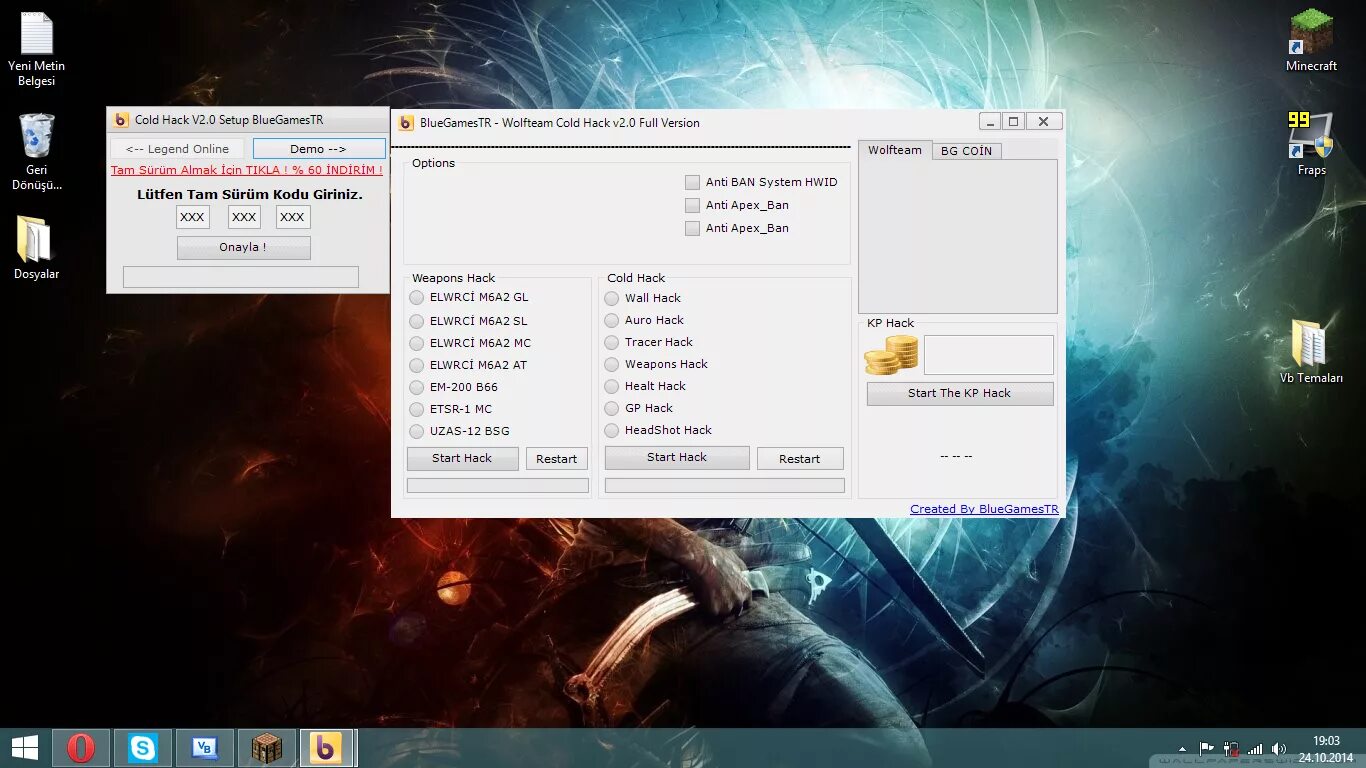Click Restart in Cold Hack group
The height and width of the screenshot is (768, 1366).
[x=800, y=459]
